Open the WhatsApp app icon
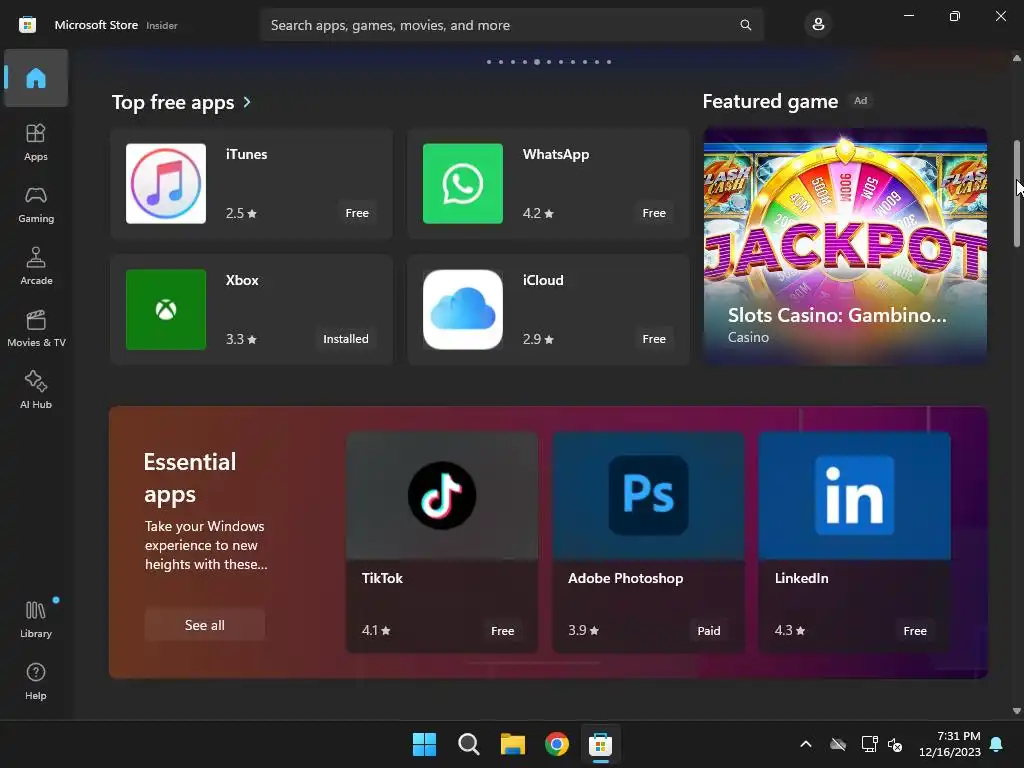The image size is (1024, 768). (462, 184)
